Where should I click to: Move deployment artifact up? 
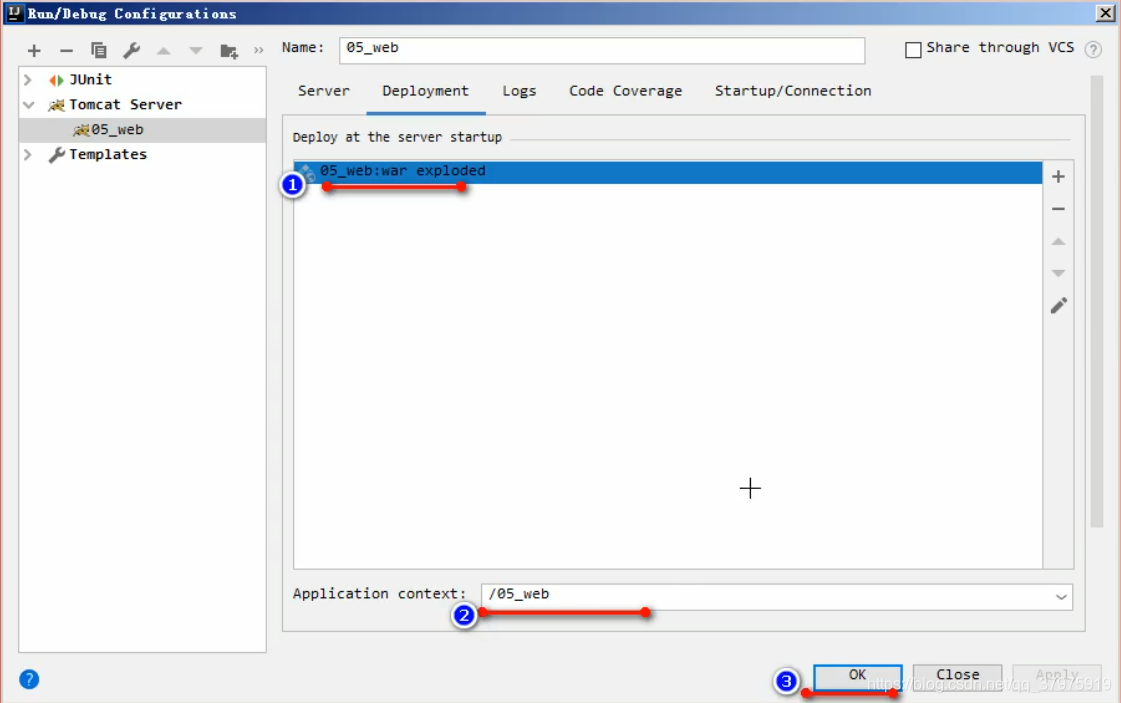[1058, 242]
